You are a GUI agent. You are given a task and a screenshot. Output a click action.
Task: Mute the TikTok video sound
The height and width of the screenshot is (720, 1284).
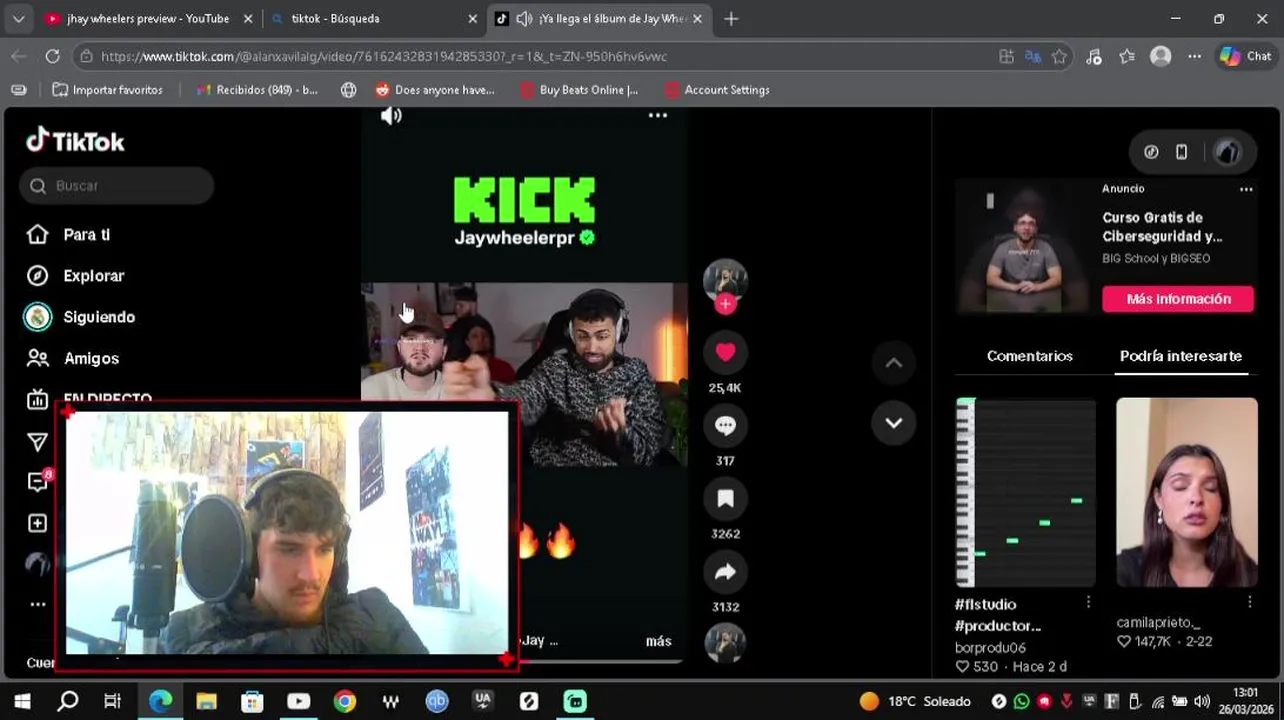(x=391, y=116)
